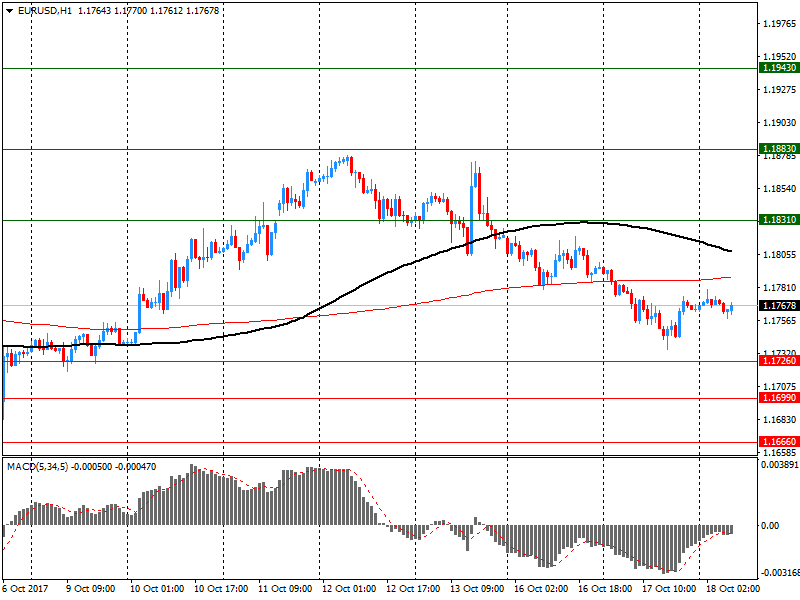Click the 12 Oct 01:00 time axis label
Image resolution: width=800 pixels, height=600 pixels.
coord(349,588)
